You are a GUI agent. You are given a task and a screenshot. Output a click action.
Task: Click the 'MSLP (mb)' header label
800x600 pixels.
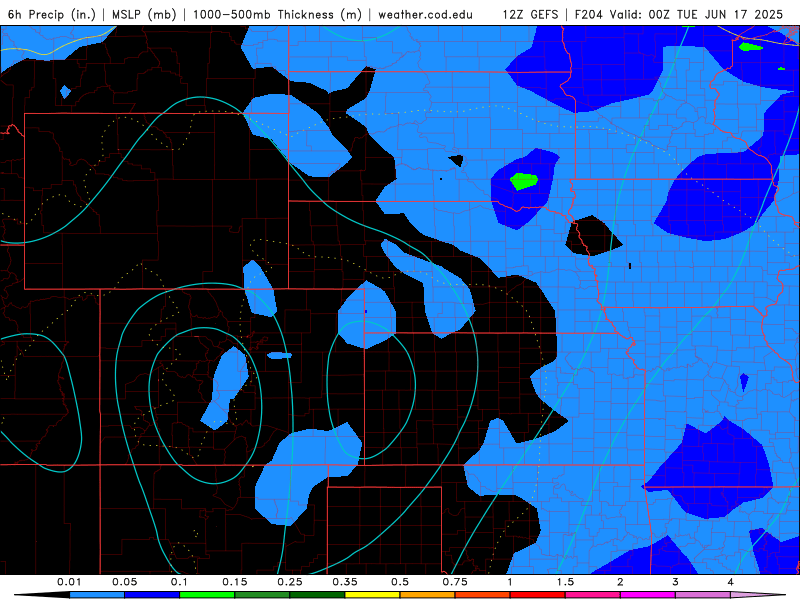pos(144,14)
